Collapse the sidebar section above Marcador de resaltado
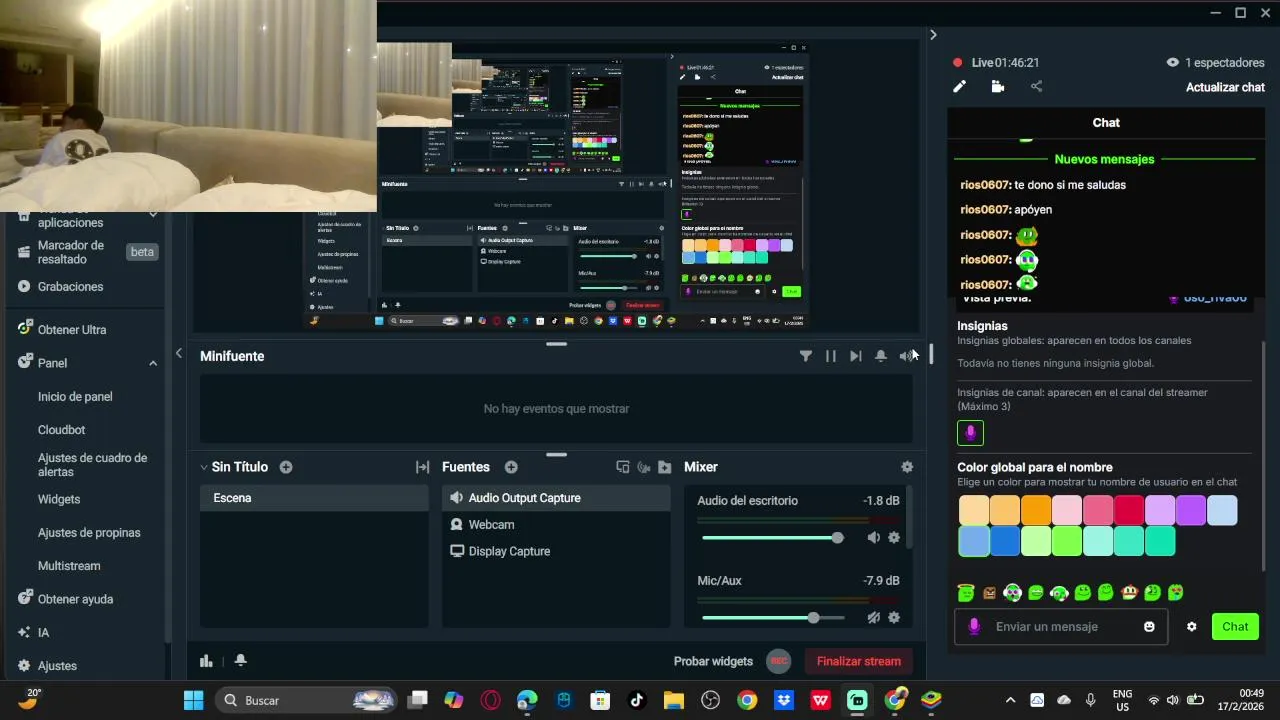 (x=153, y=215)
